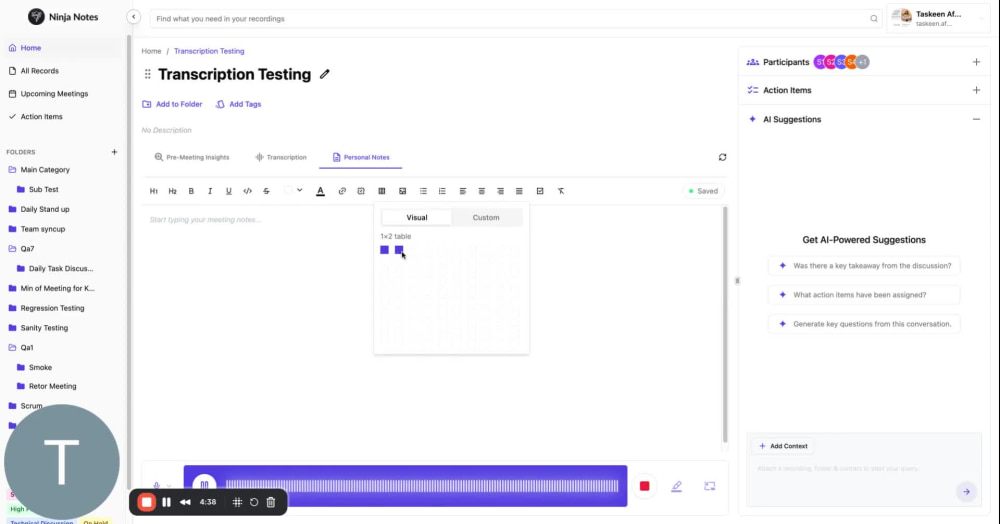Image resolution: width=1000 pixels, height=524 pixels.
Task: Ask 'Was there a key takeaway' suggestion
Action: pyautogui.click(x=864, y=266)
